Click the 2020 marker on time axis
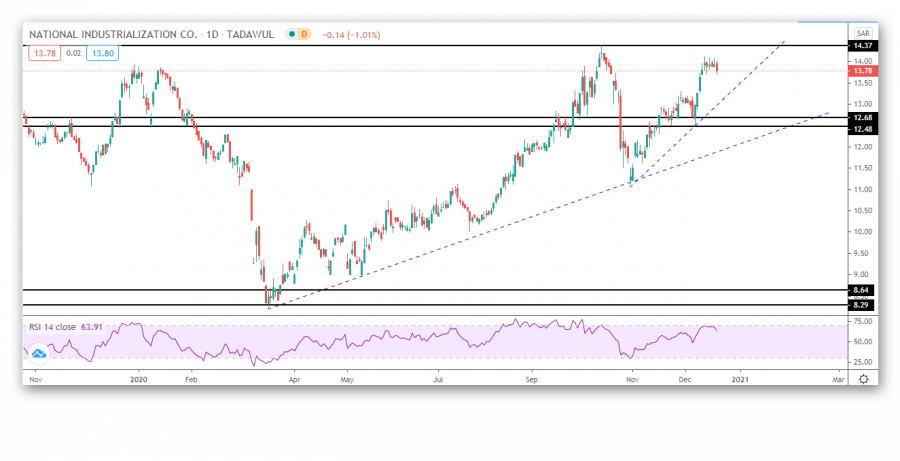The image size is (900, 461). pos(138,380)
